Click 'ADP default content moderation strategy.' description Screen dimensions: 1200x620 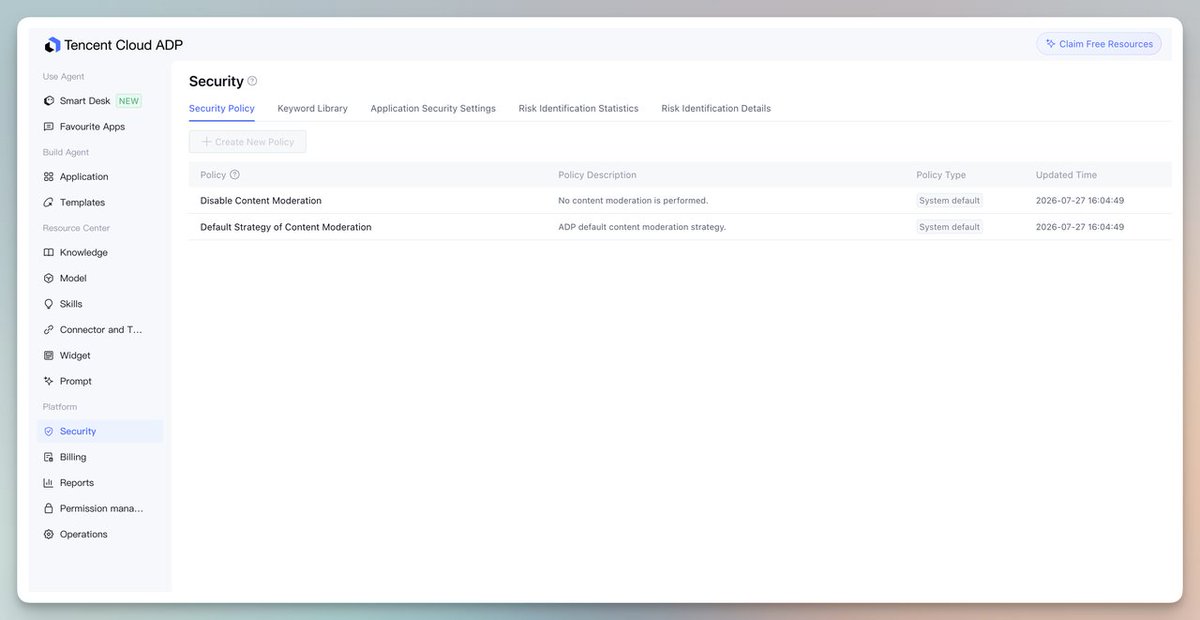[642, 227]
